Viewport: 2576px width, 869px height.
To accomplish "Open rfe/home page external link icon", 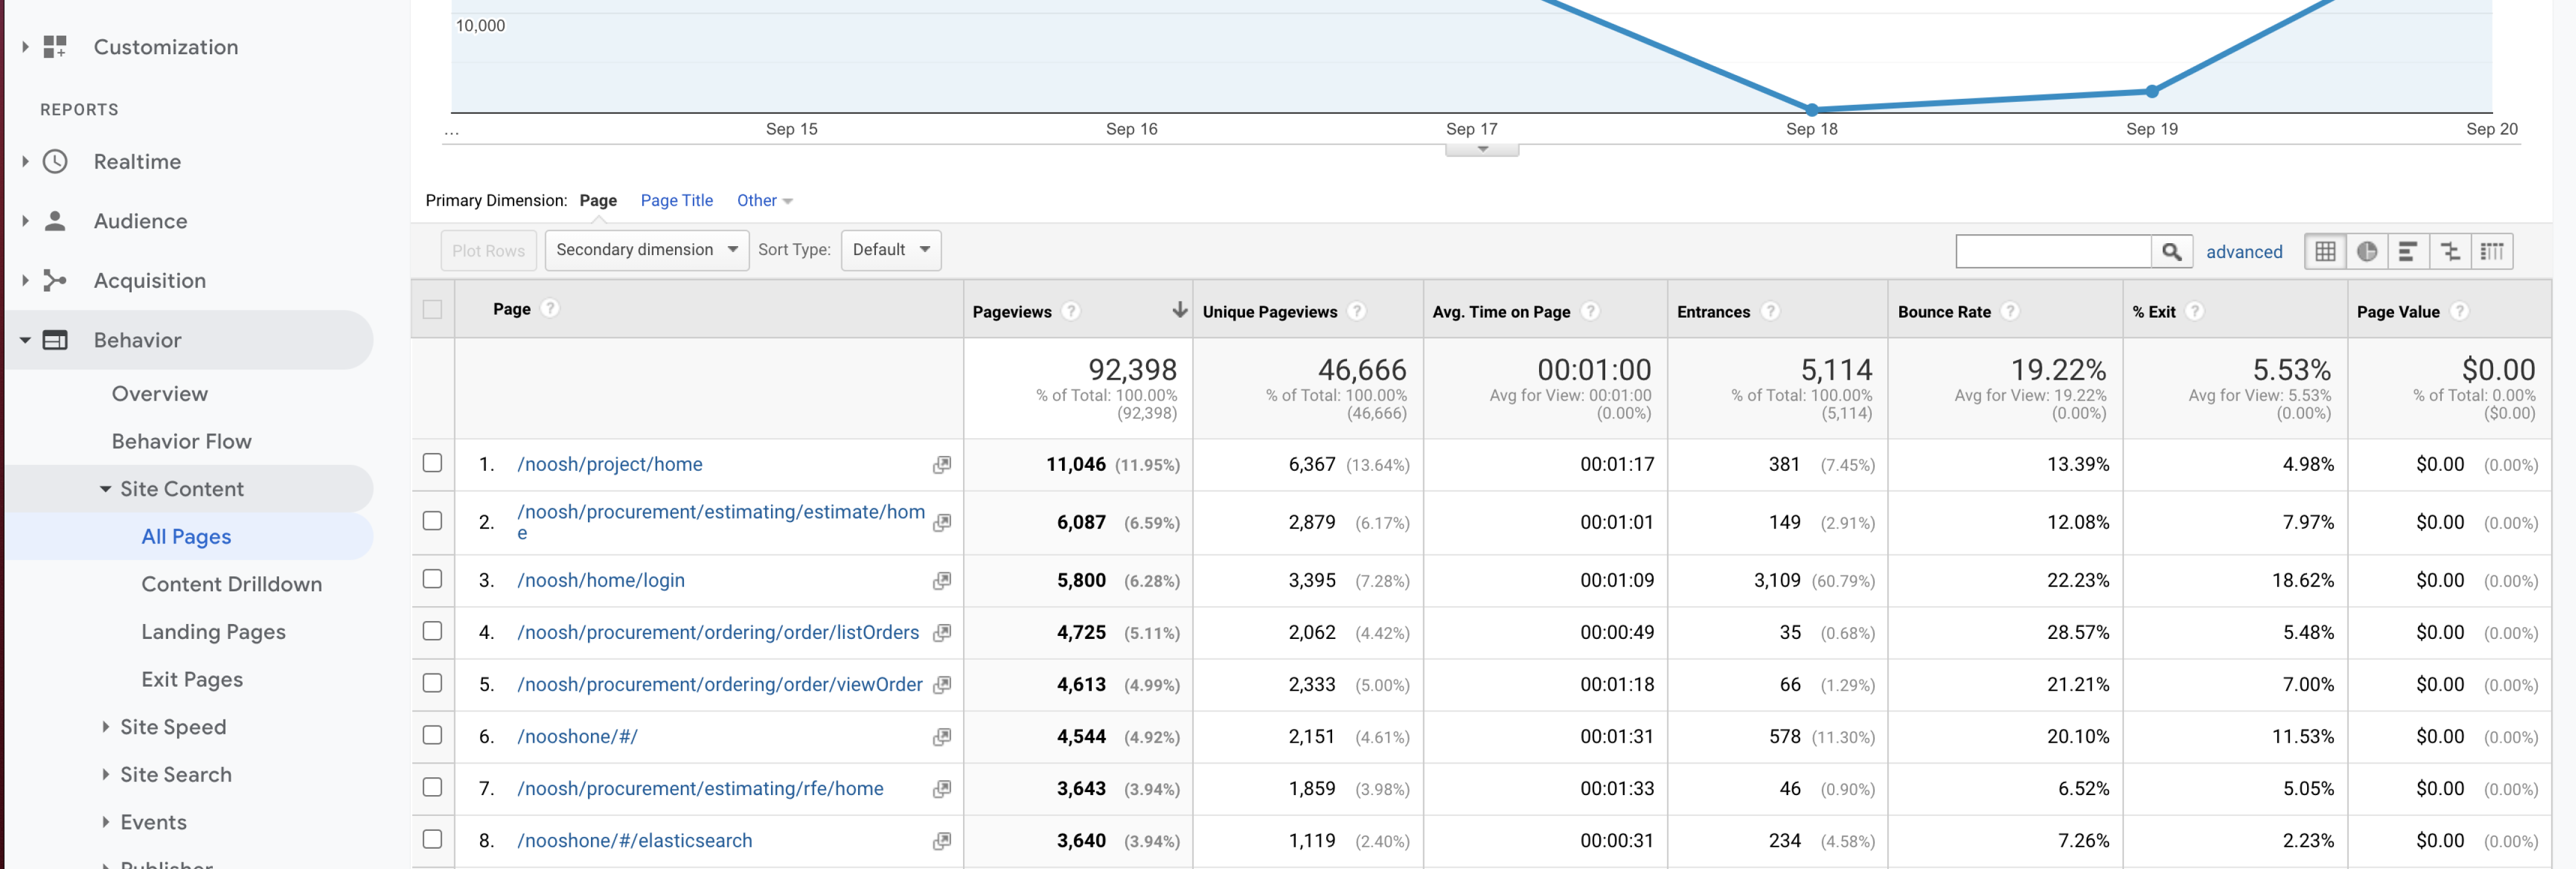I will [941, 789].
